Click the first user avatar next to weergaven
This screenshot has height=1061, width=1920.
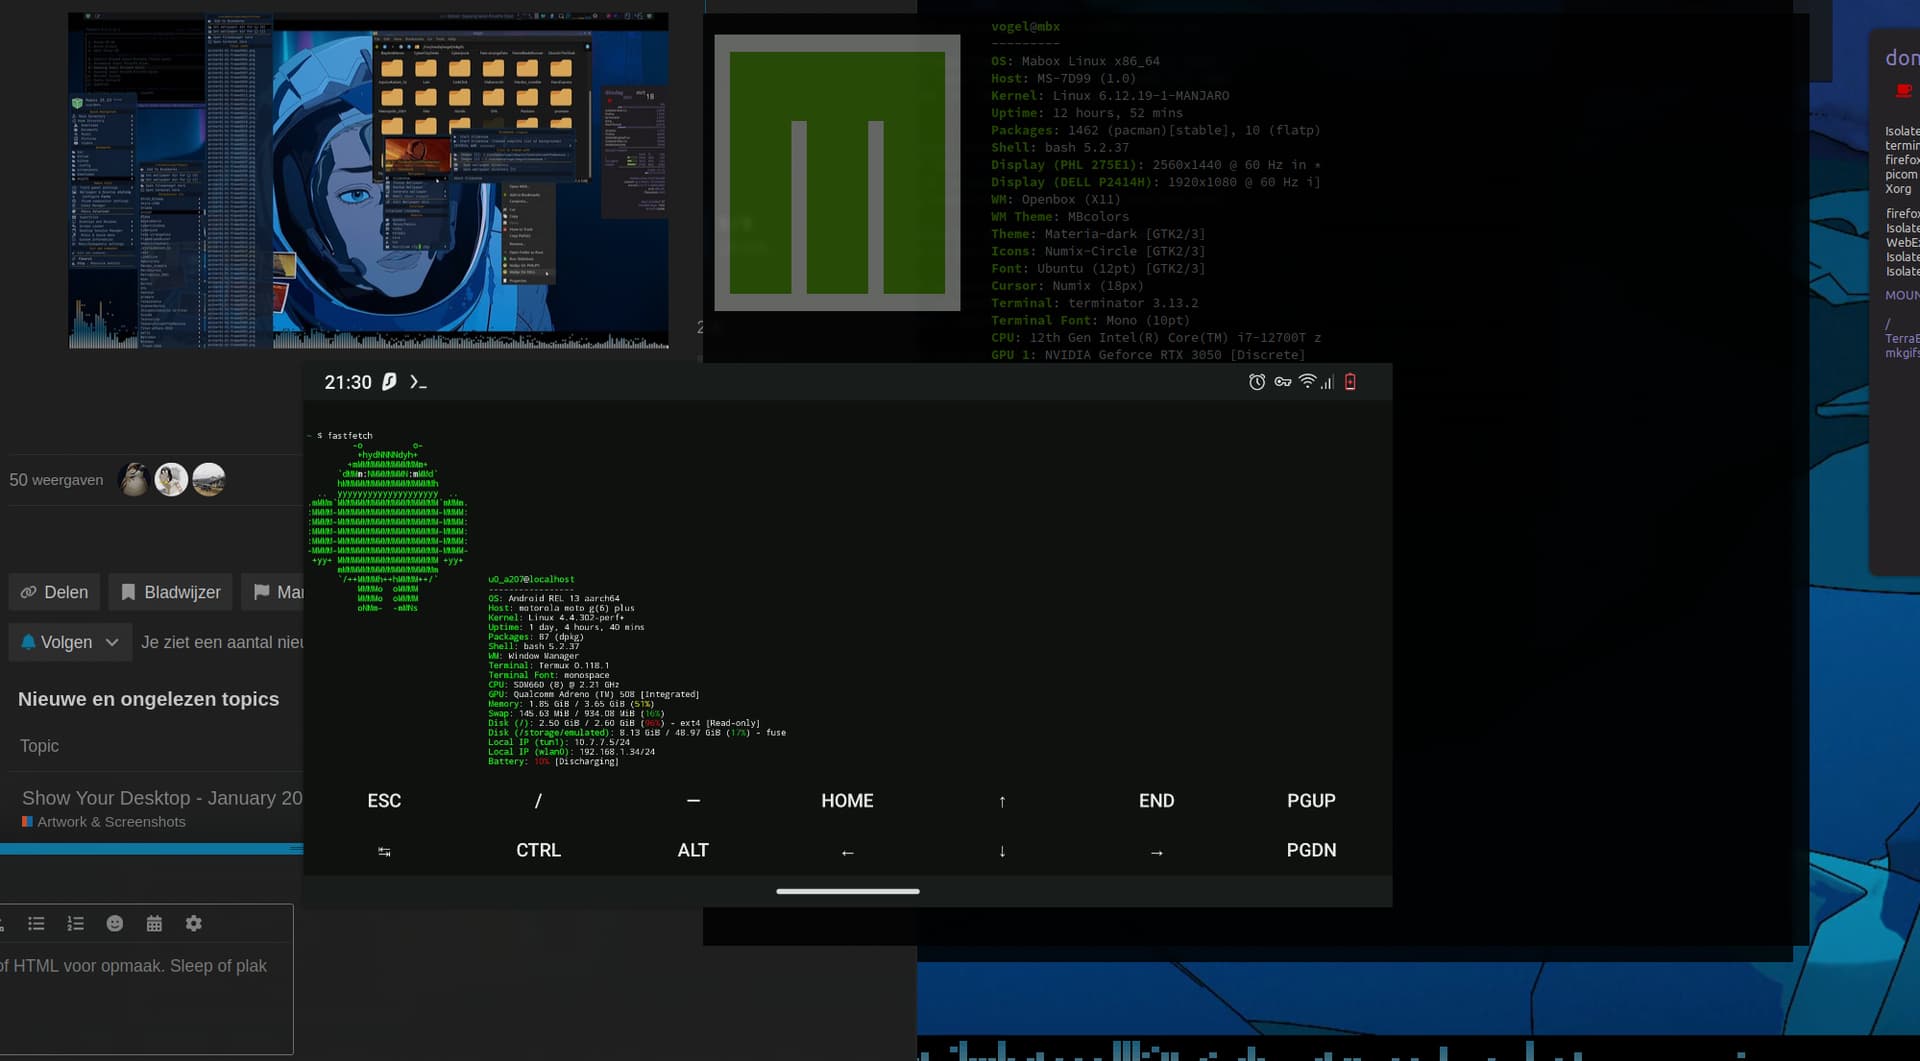[x=134, y=480]
